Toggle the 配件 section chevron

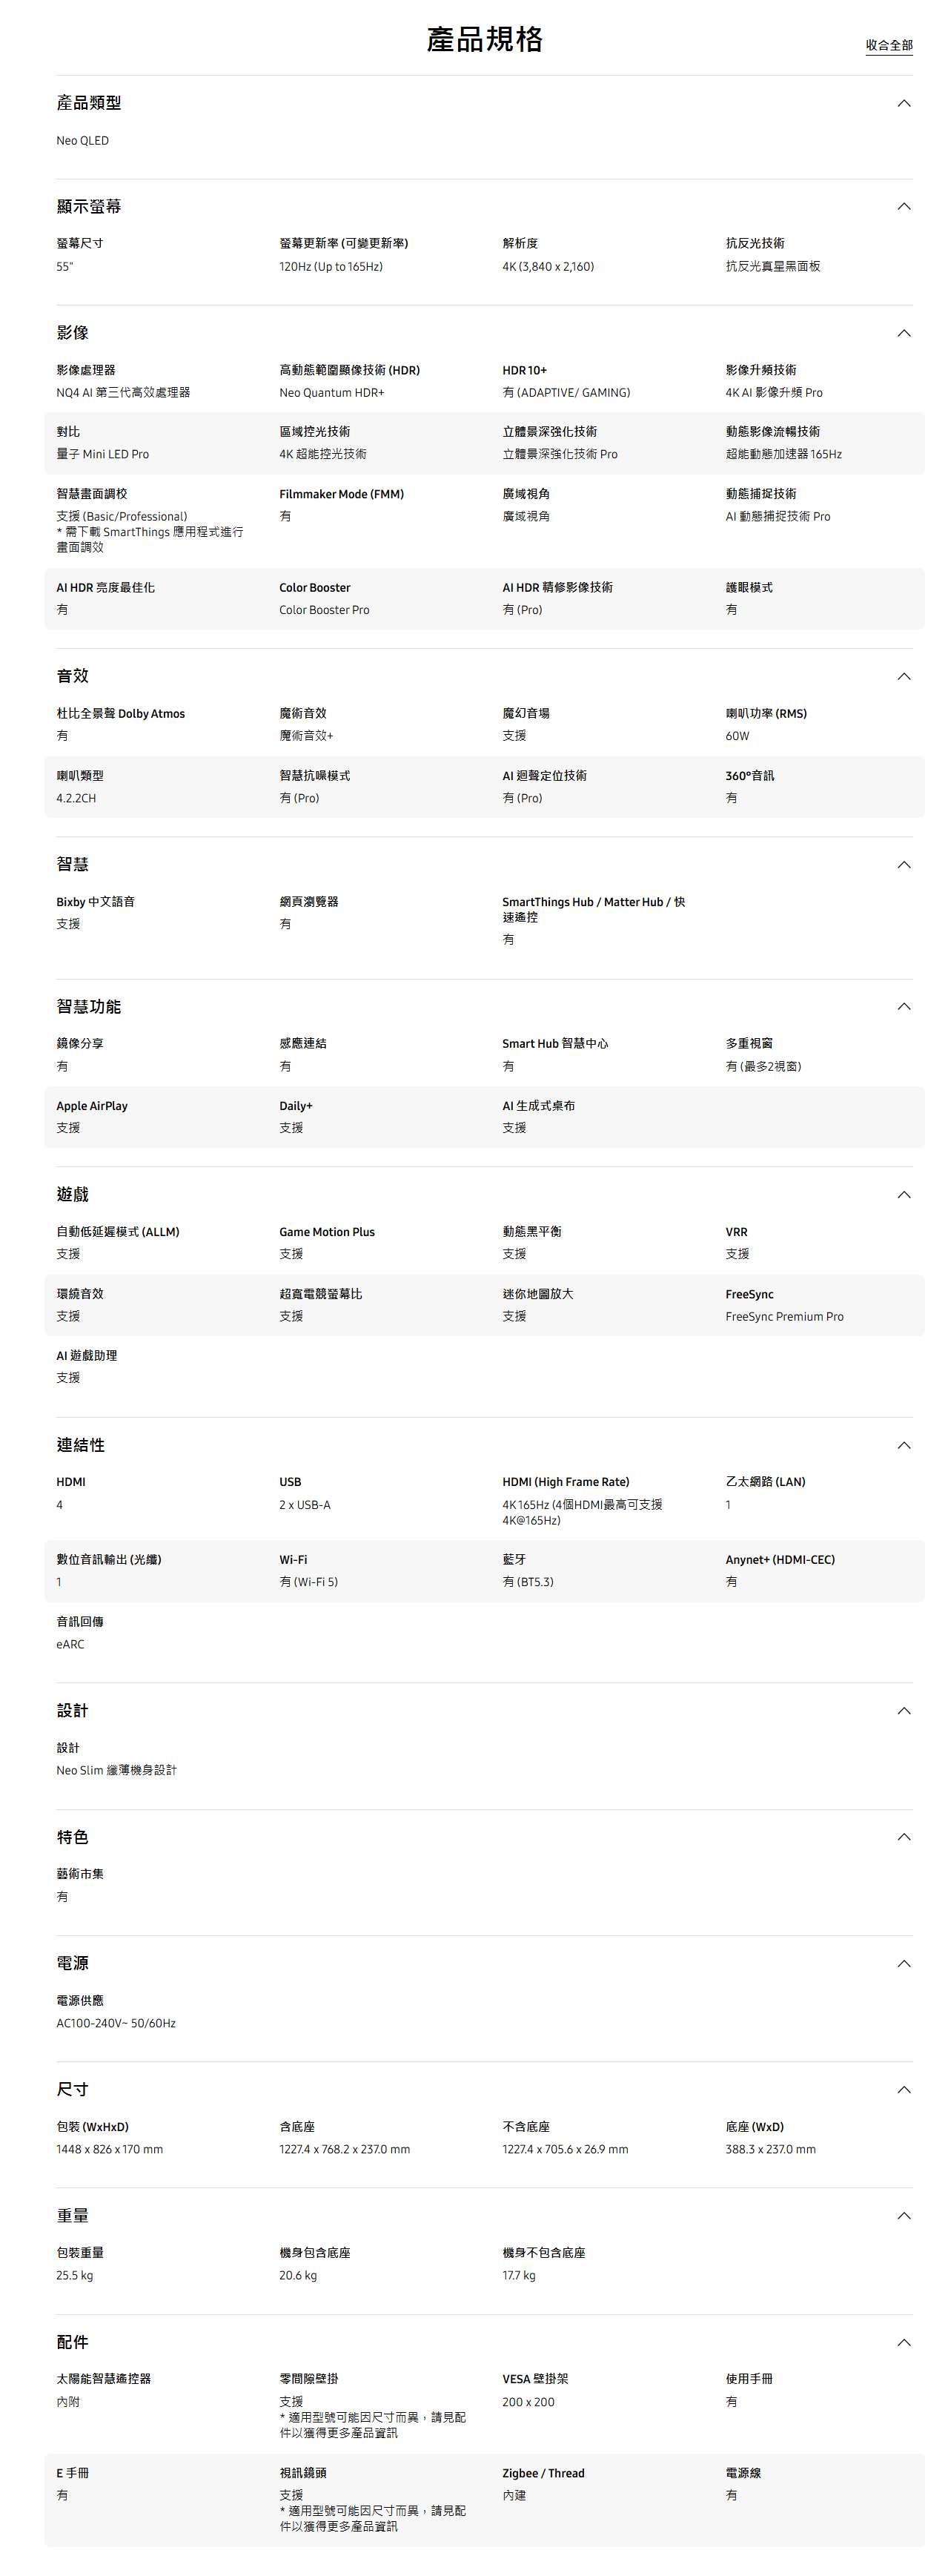pos(903,2342)
